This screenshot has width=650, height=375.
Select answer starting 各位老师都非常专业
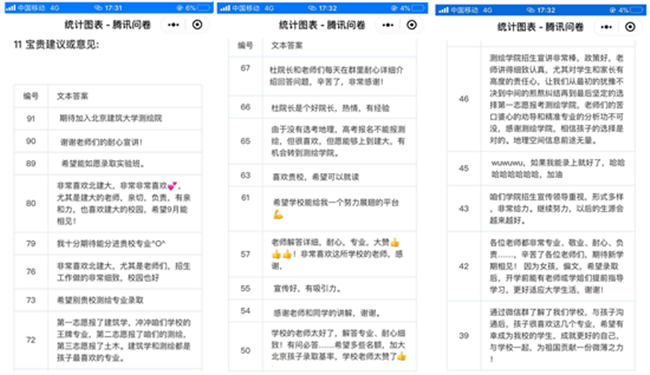click(x=557, y=266)
